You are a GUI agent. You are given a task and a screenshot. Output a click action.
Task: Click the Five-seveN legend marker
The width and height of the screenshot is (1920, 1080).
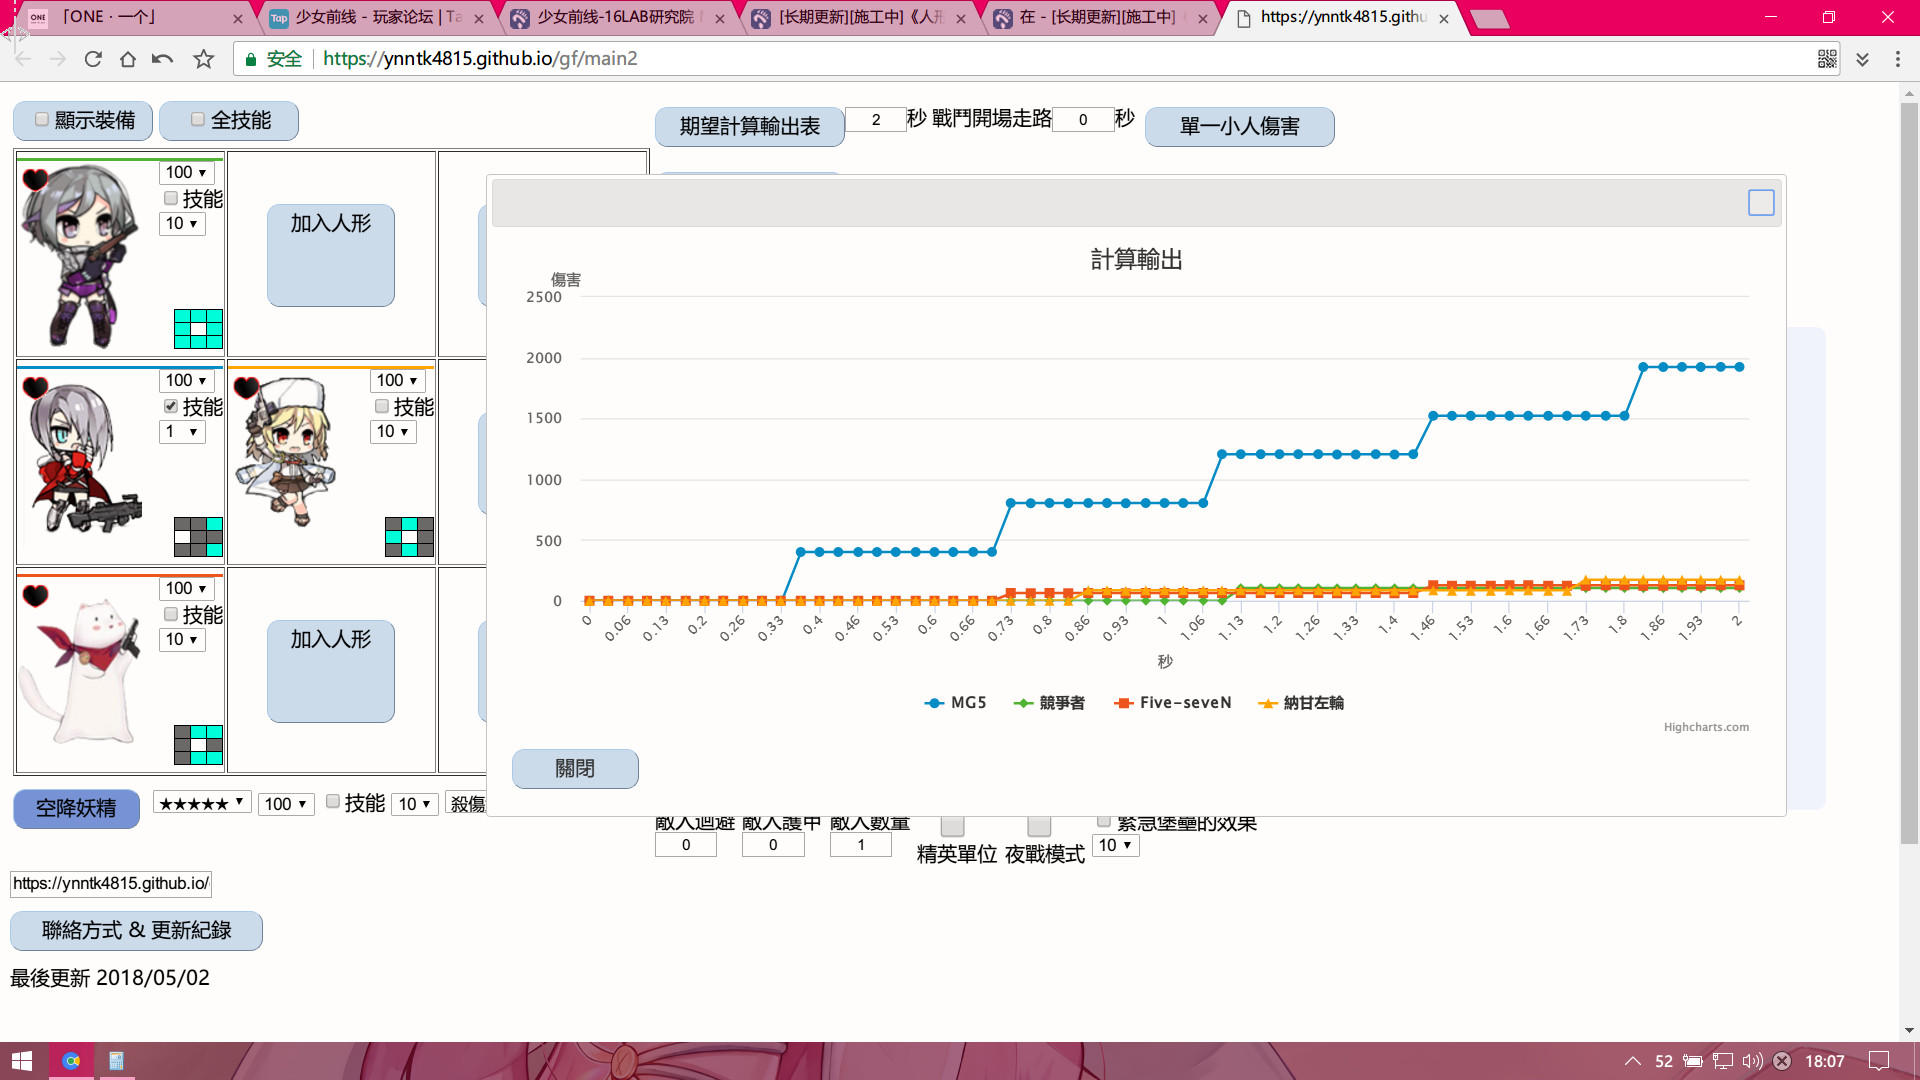pyautogui.click(x=1123, y=703)
